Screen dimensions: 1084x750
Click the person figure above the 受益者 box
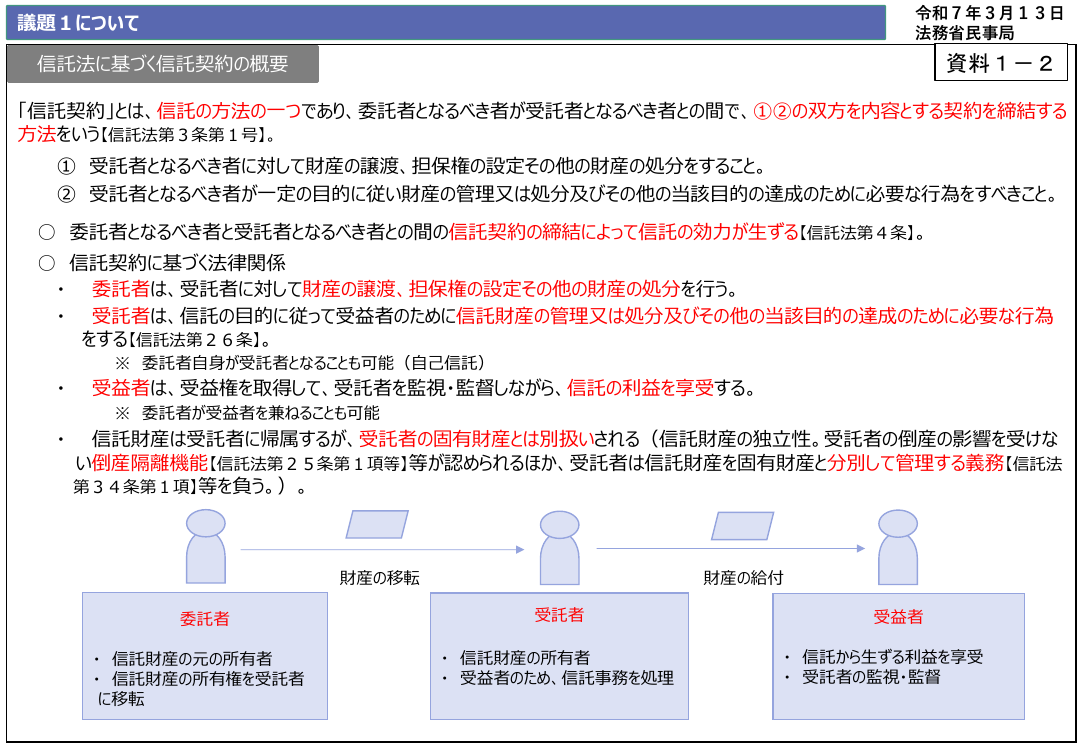[x=897, y=547]
